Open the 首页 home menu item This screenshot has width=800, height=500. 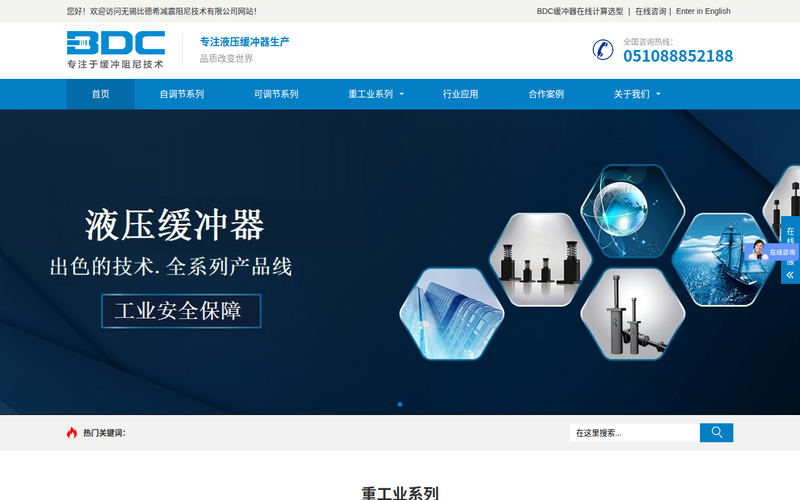(101, 94)
